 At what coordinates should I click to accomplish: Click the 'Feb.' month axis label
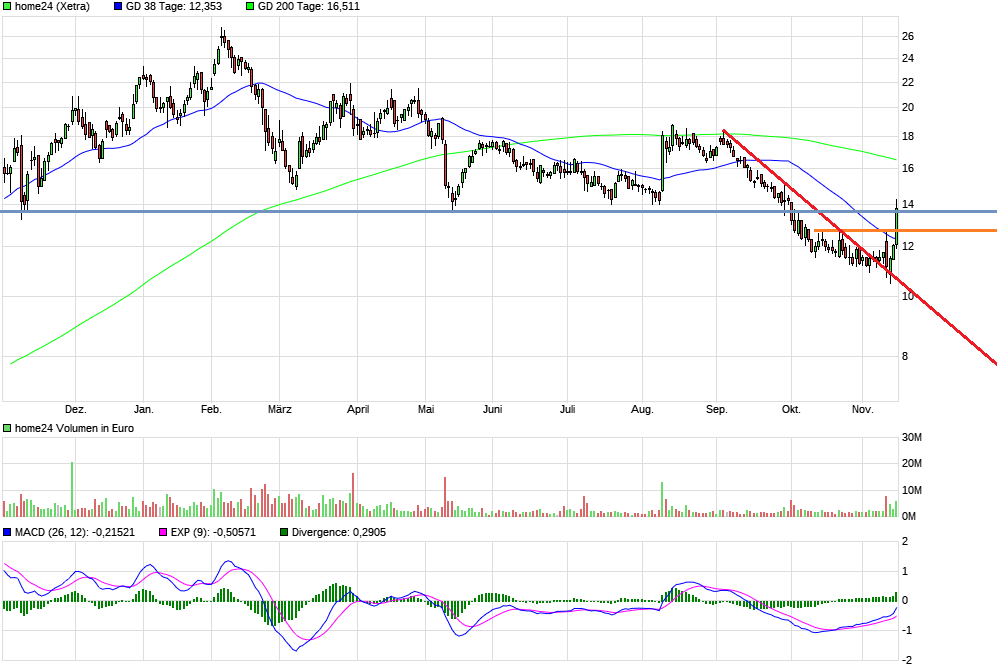click(211, 409)
